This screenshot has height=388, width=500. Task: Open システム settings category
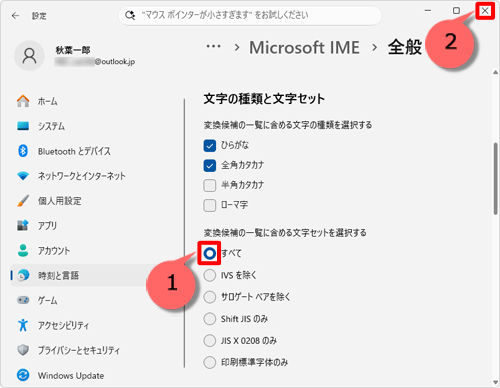click(51, 126)
